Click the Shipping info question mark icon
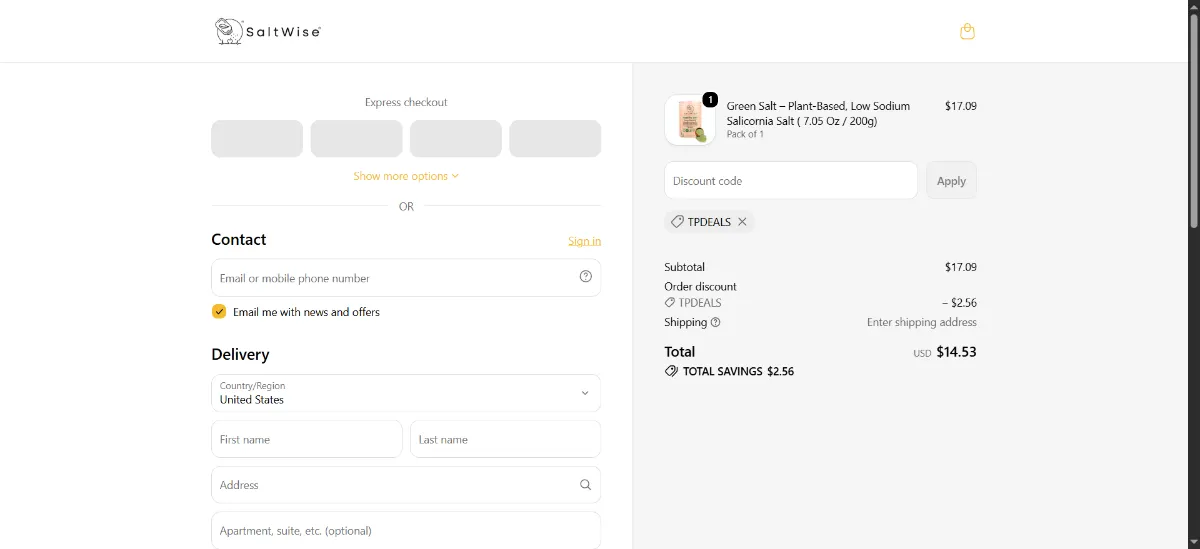 click(x=715, y=322)
